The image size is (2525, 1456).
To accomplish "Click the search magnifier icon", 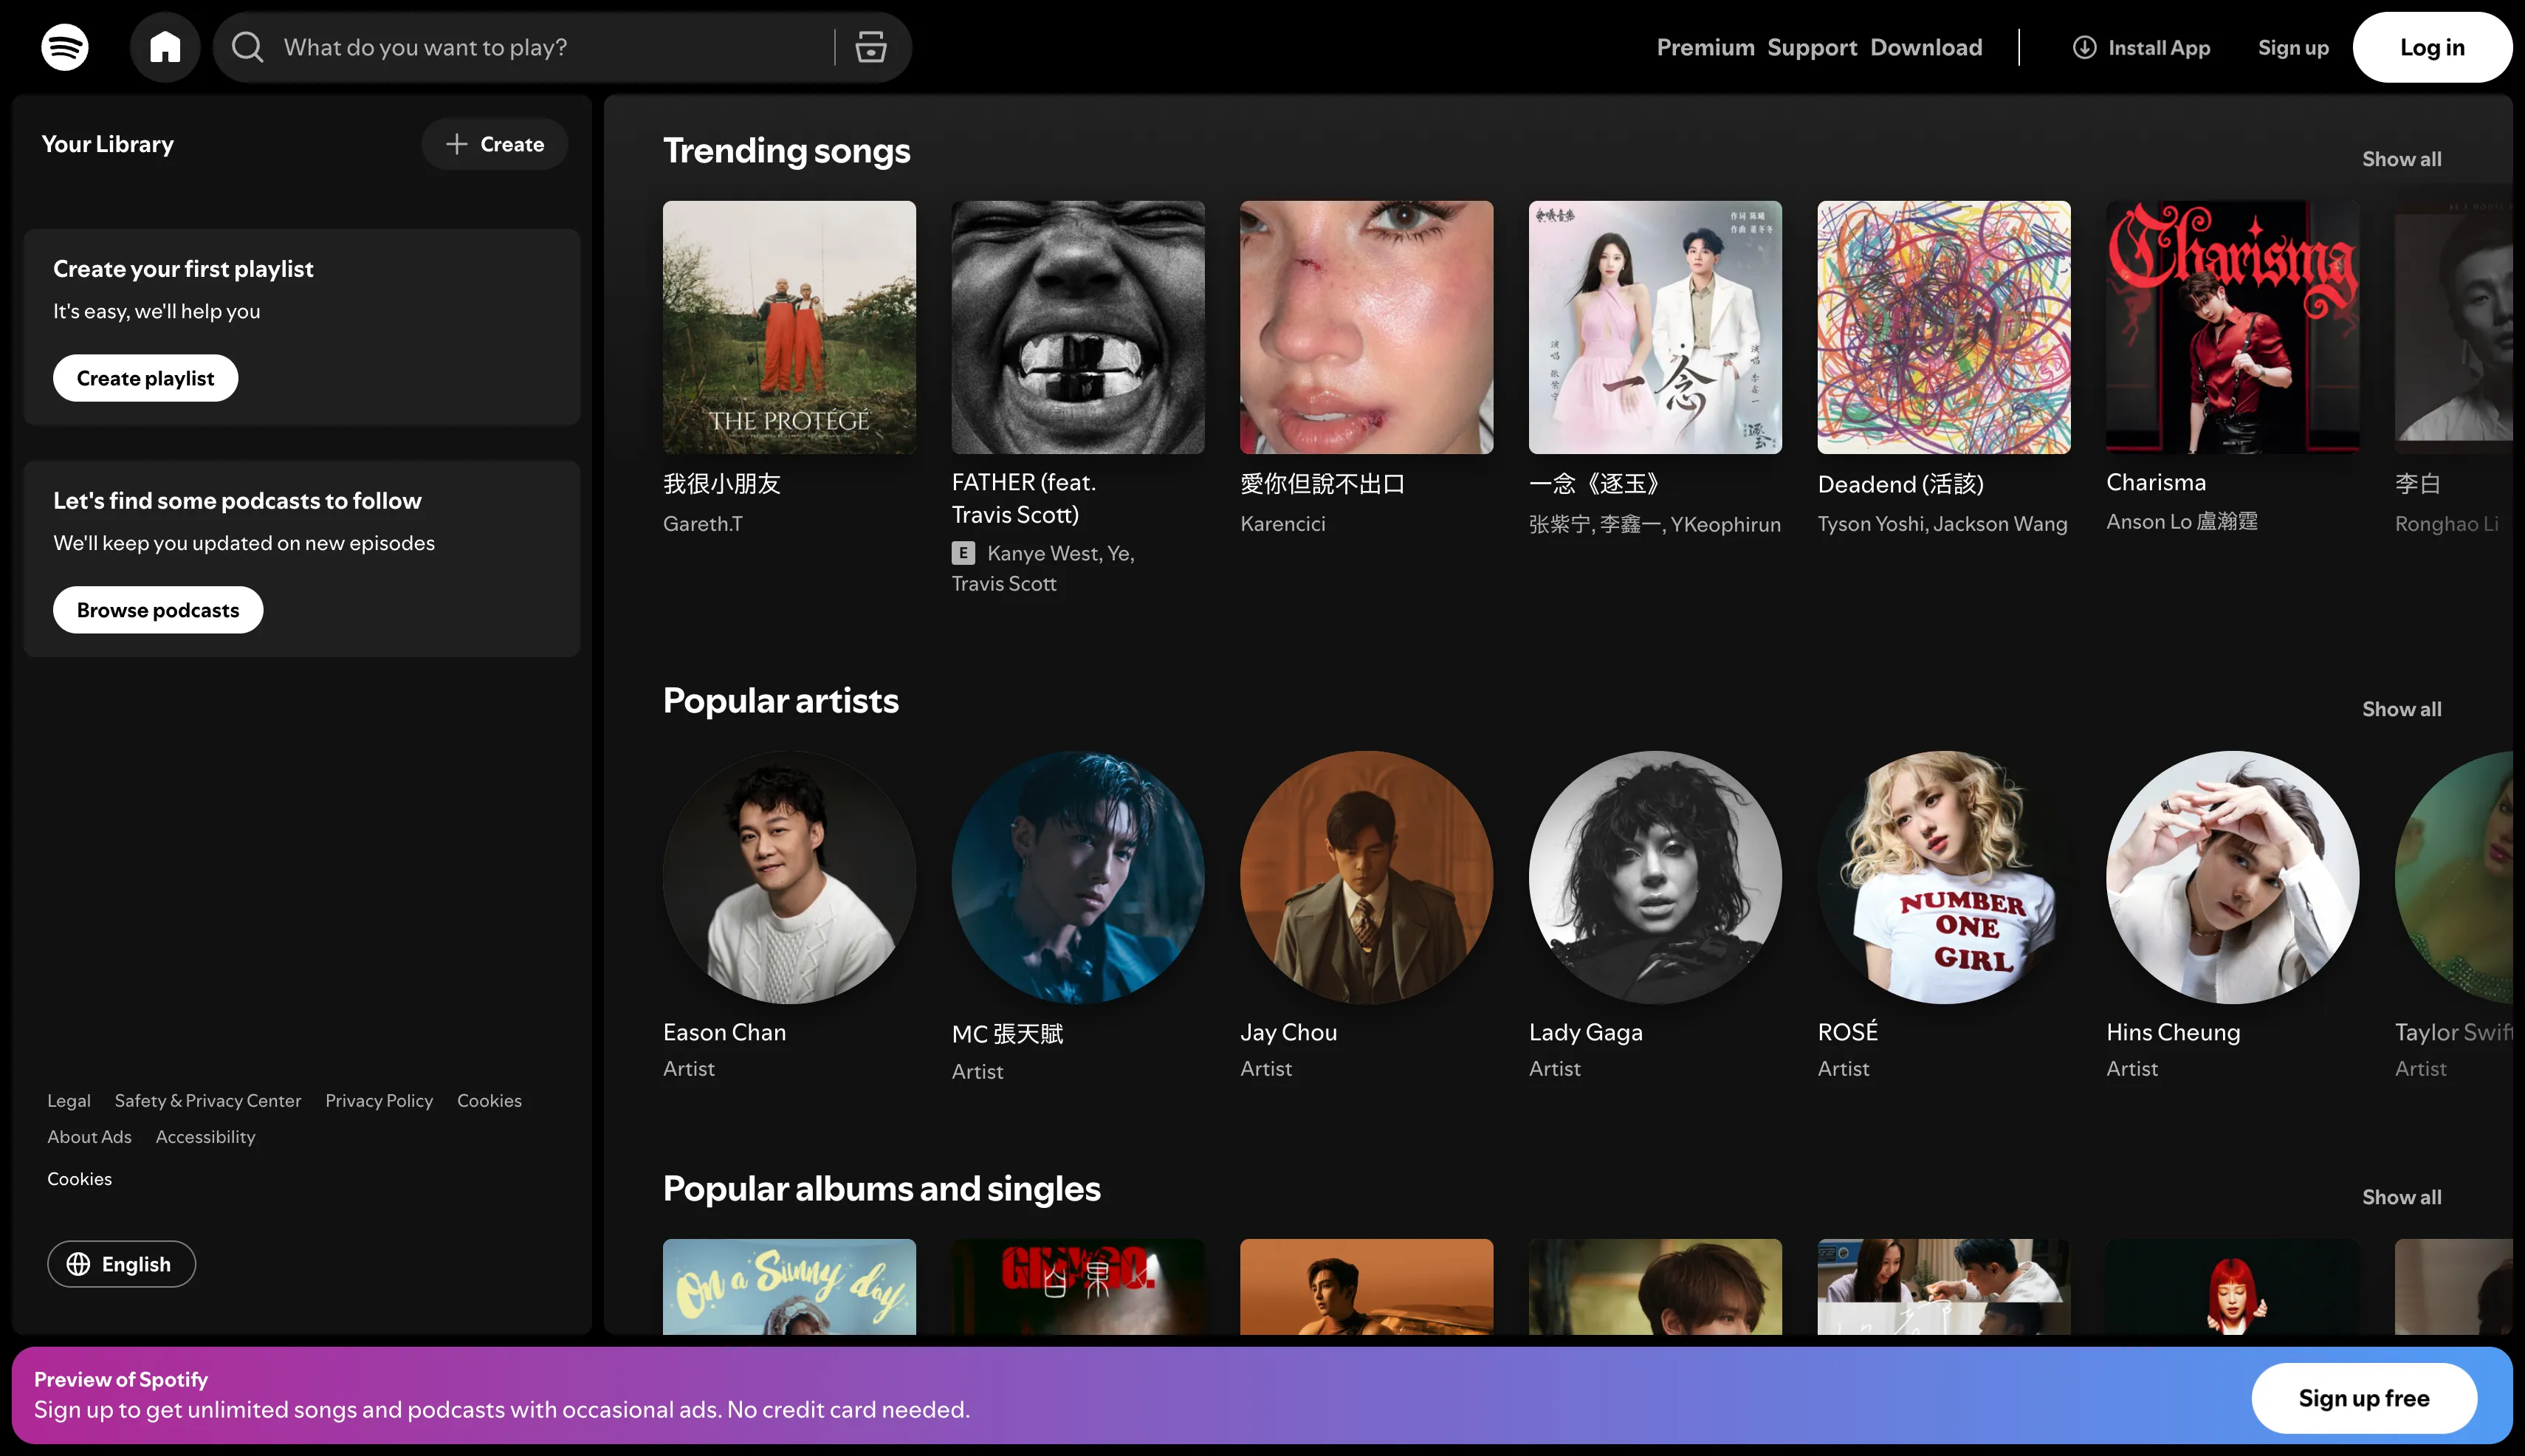I will 247,47.
